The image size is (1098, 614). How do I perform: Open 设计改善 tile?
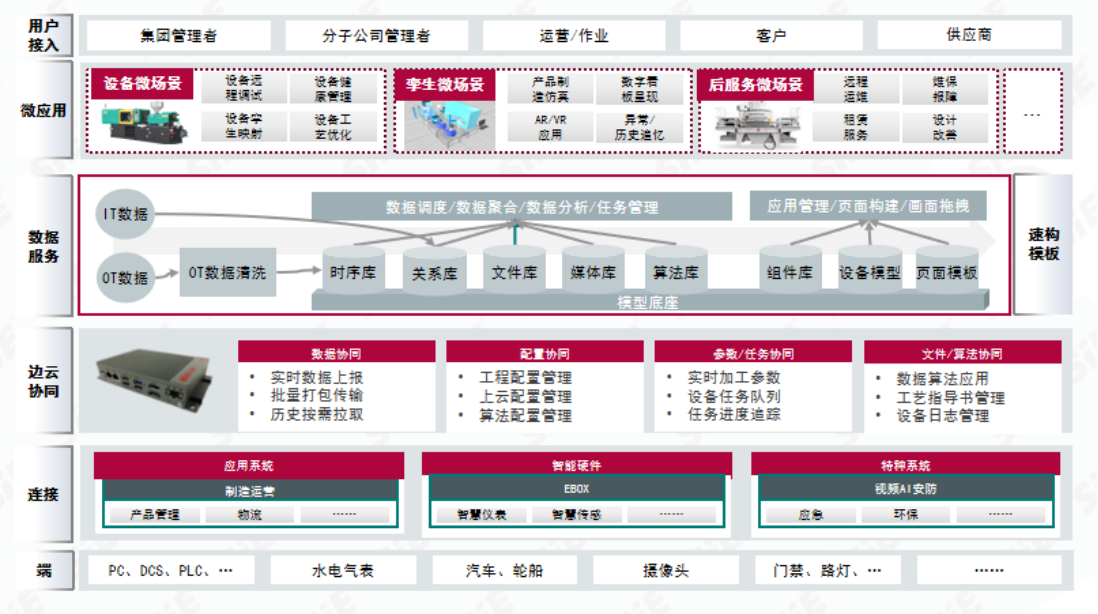coord(945,127)
